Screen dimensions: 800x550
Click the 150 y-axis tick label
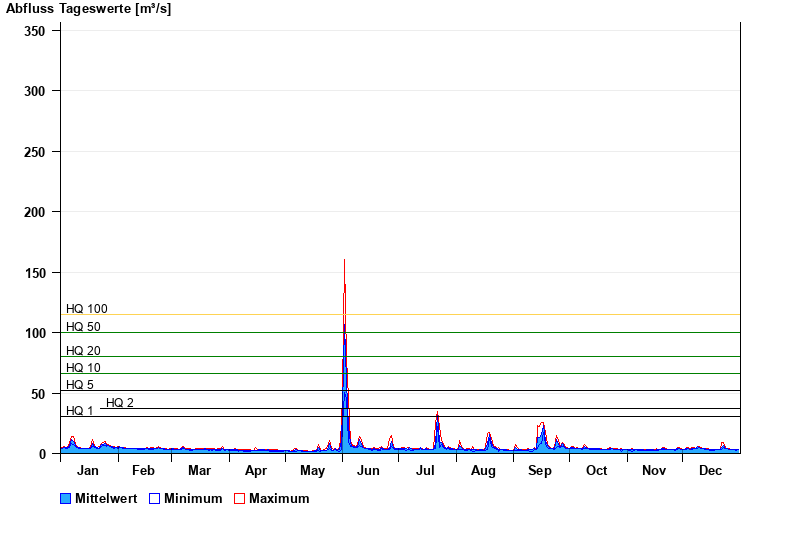click(35, 273)
